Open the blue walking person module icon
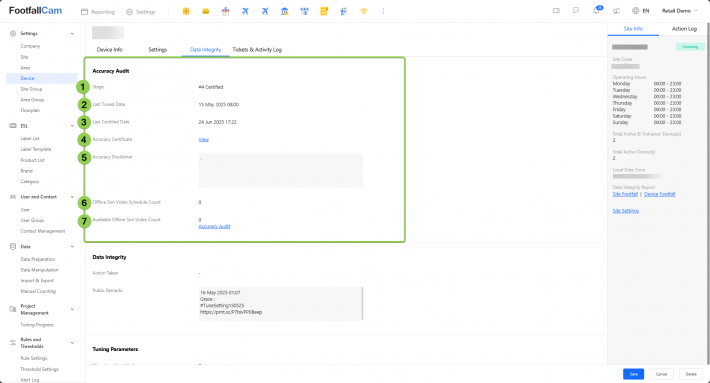Viewport: 710px width, 383px height. 344,11
